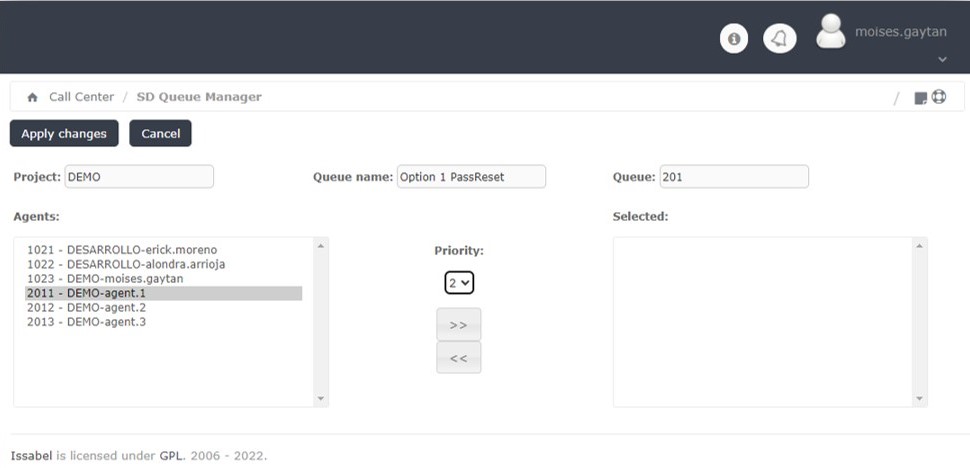Viewport: 970px width, 468px height.
Task: Choose 2013 - DEMO-agent.3 from Agents
Action: (86, 322)
